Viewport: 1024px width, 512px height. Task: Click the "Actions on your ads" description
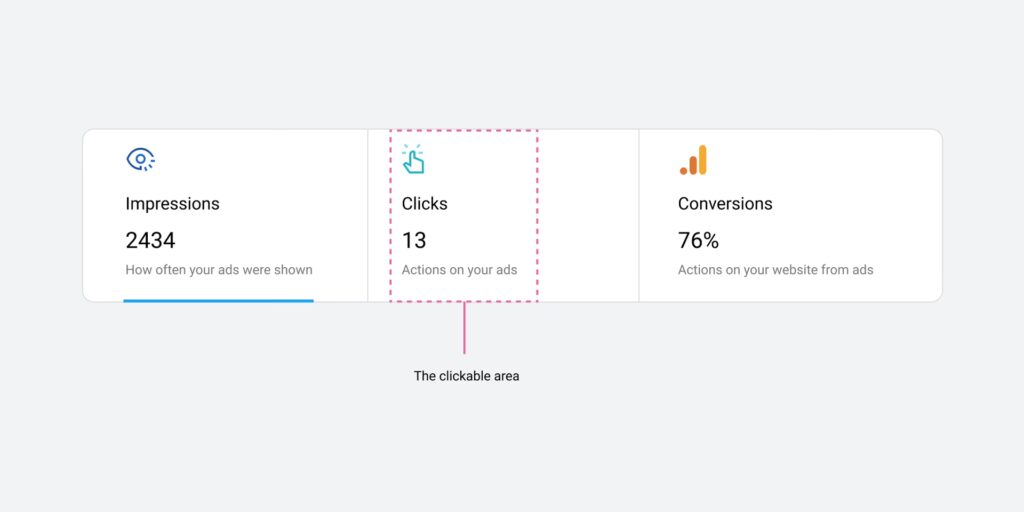(x=459, y=270)
